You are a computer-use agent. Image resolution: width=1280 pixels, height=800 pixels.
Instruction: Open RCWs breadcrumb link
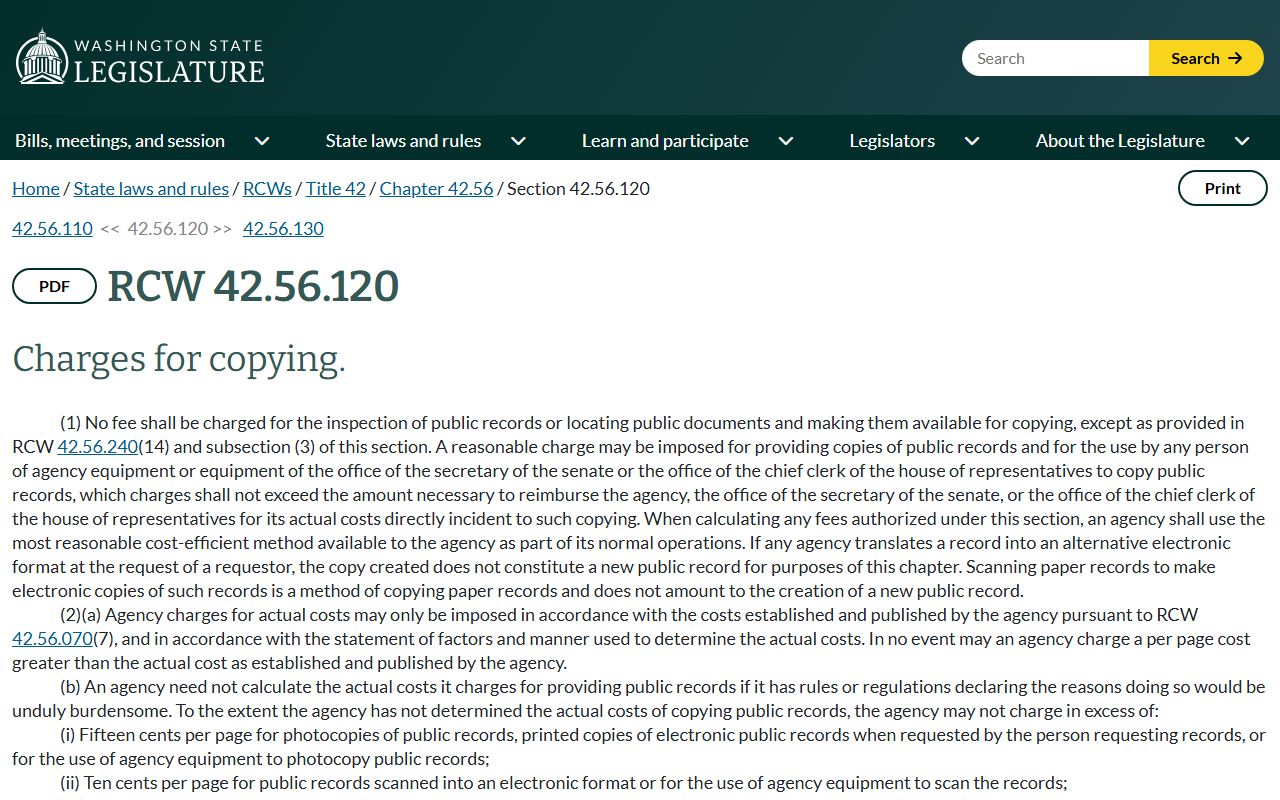(x=267, y=188)
